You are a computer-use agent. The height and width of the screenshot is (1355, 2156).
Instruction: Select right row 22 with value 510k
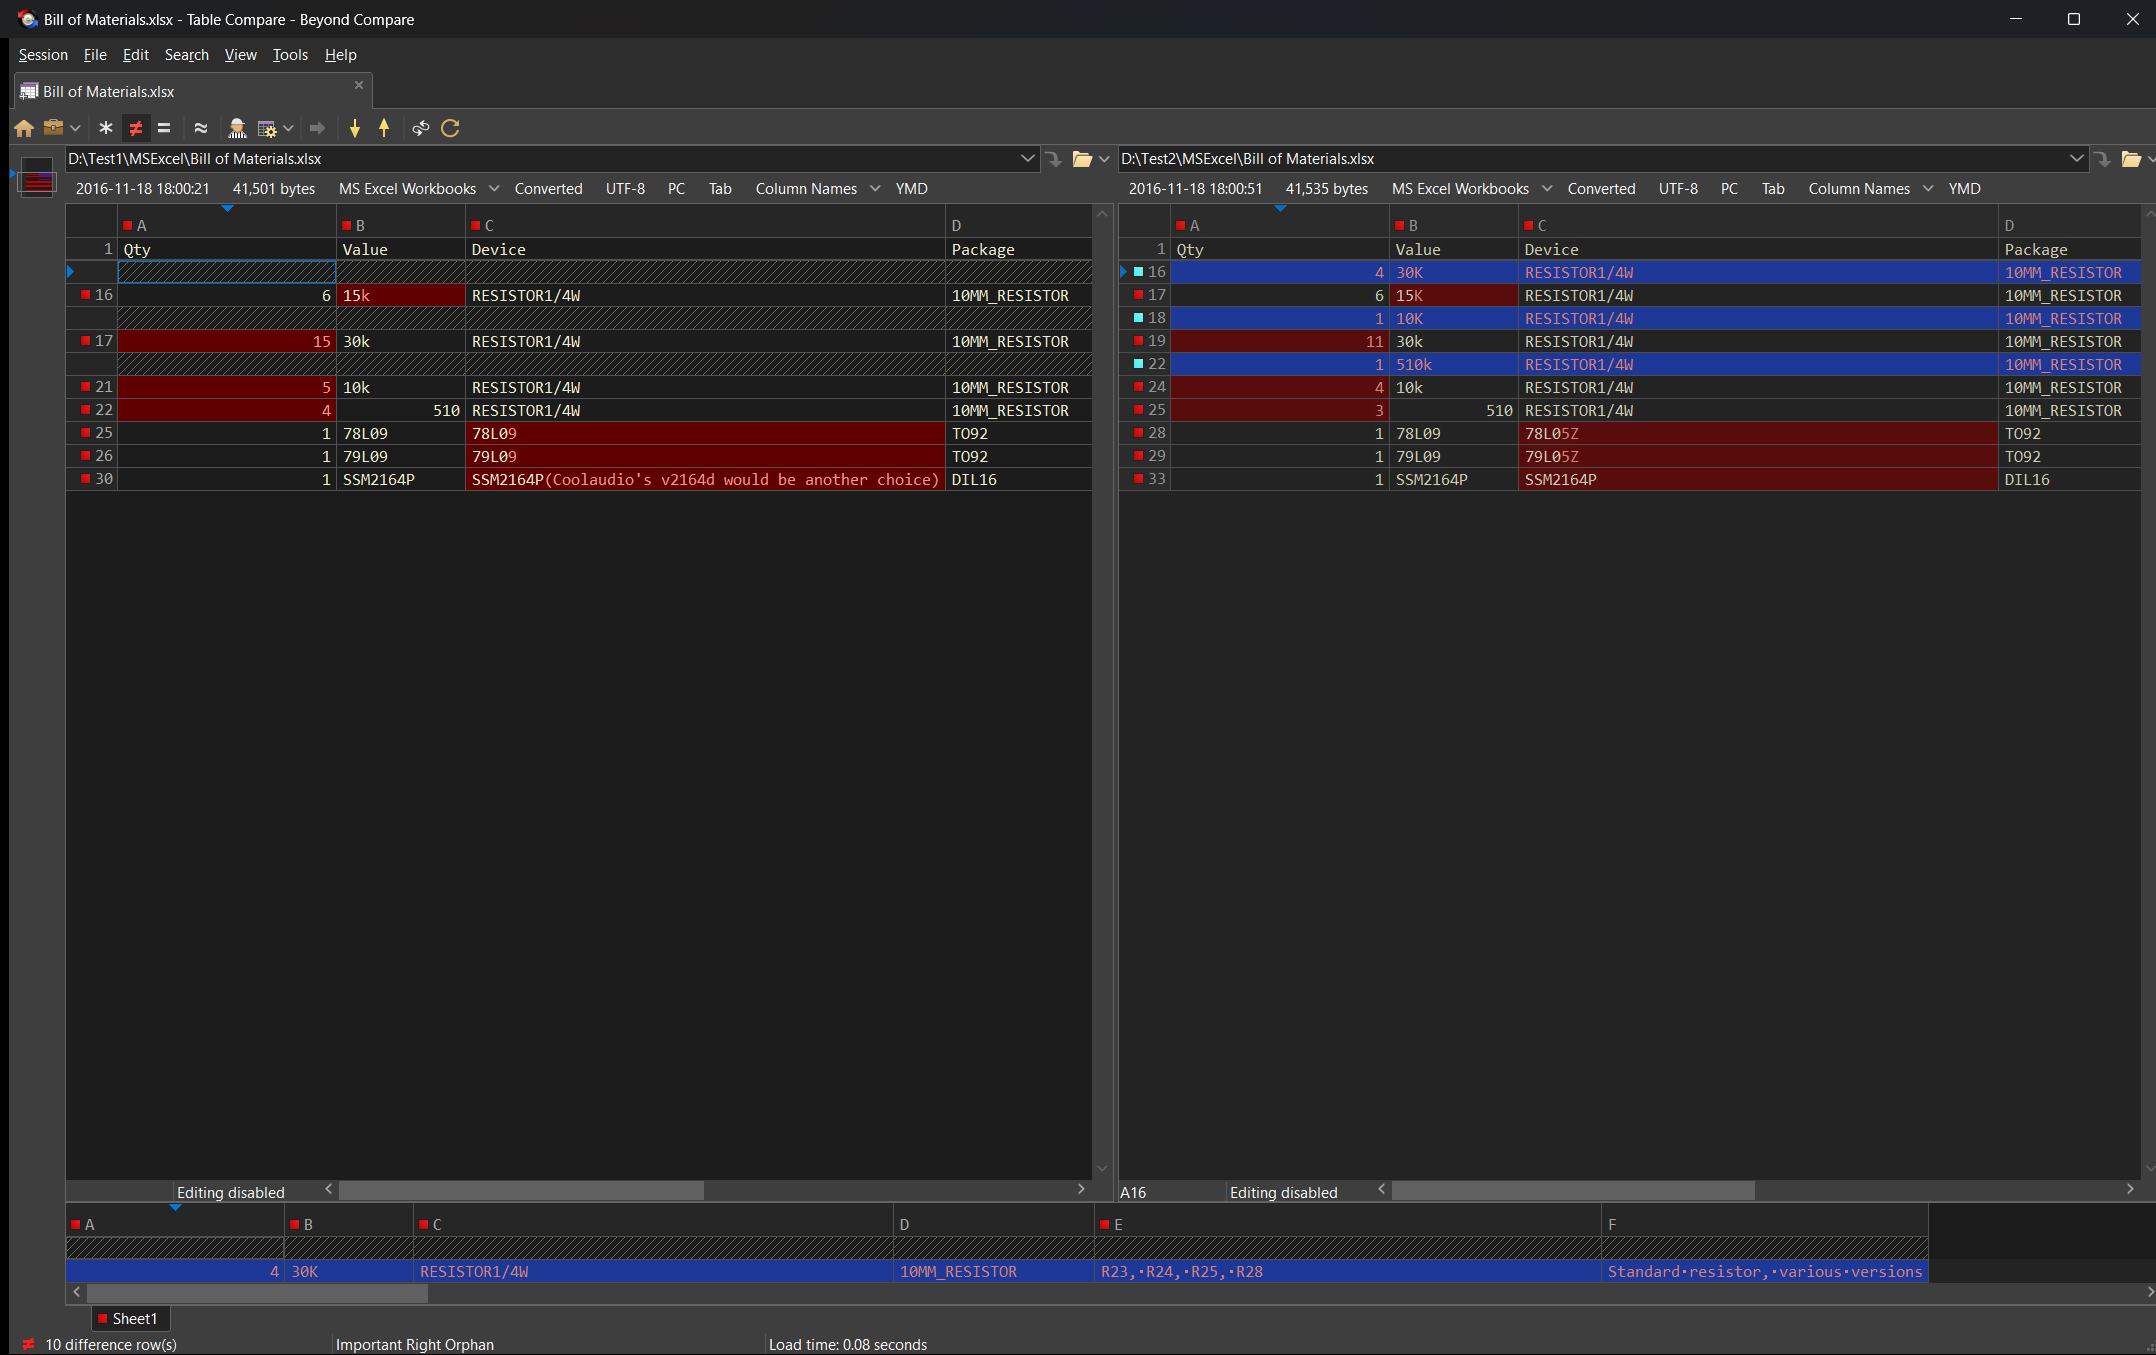(1630, 365)
